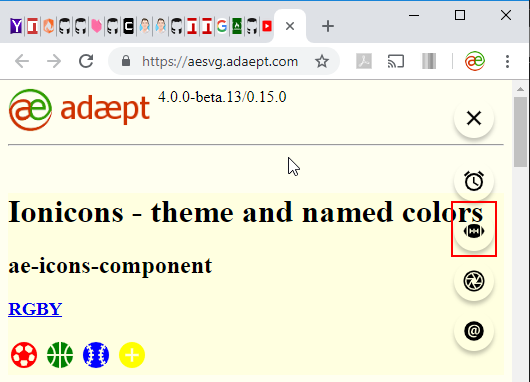530x382 pixels.
Task: Switch to the orange flame favicon tab
Action: (x=49, y=26)
